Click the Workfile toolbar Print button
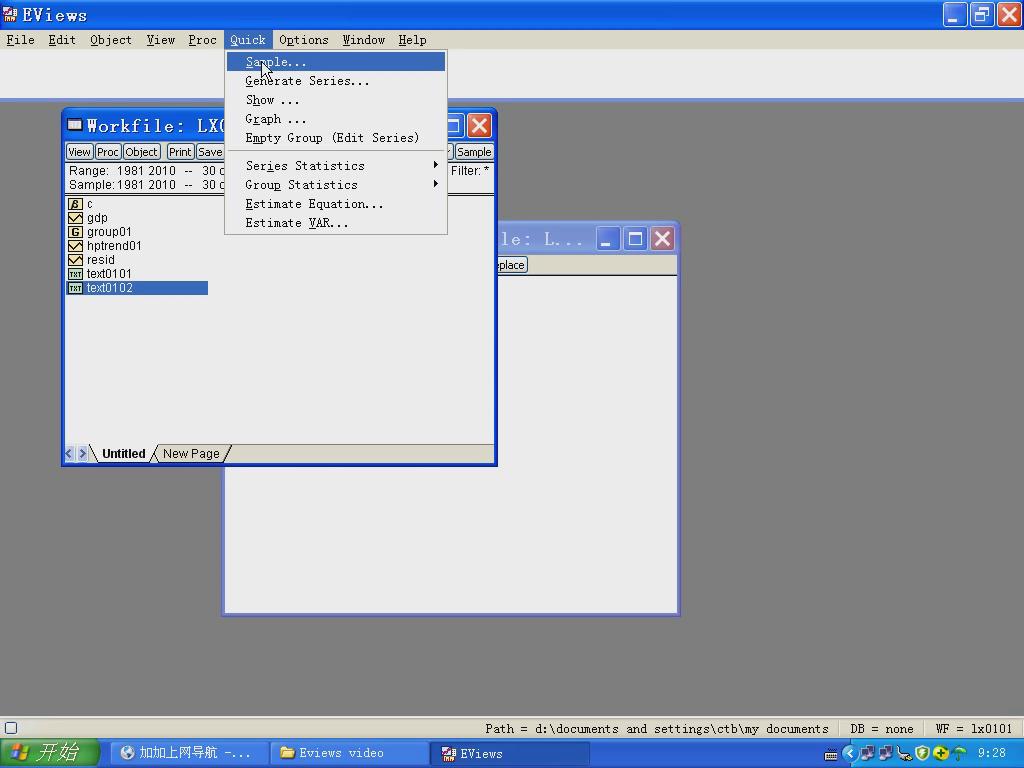 coord(180,152)
